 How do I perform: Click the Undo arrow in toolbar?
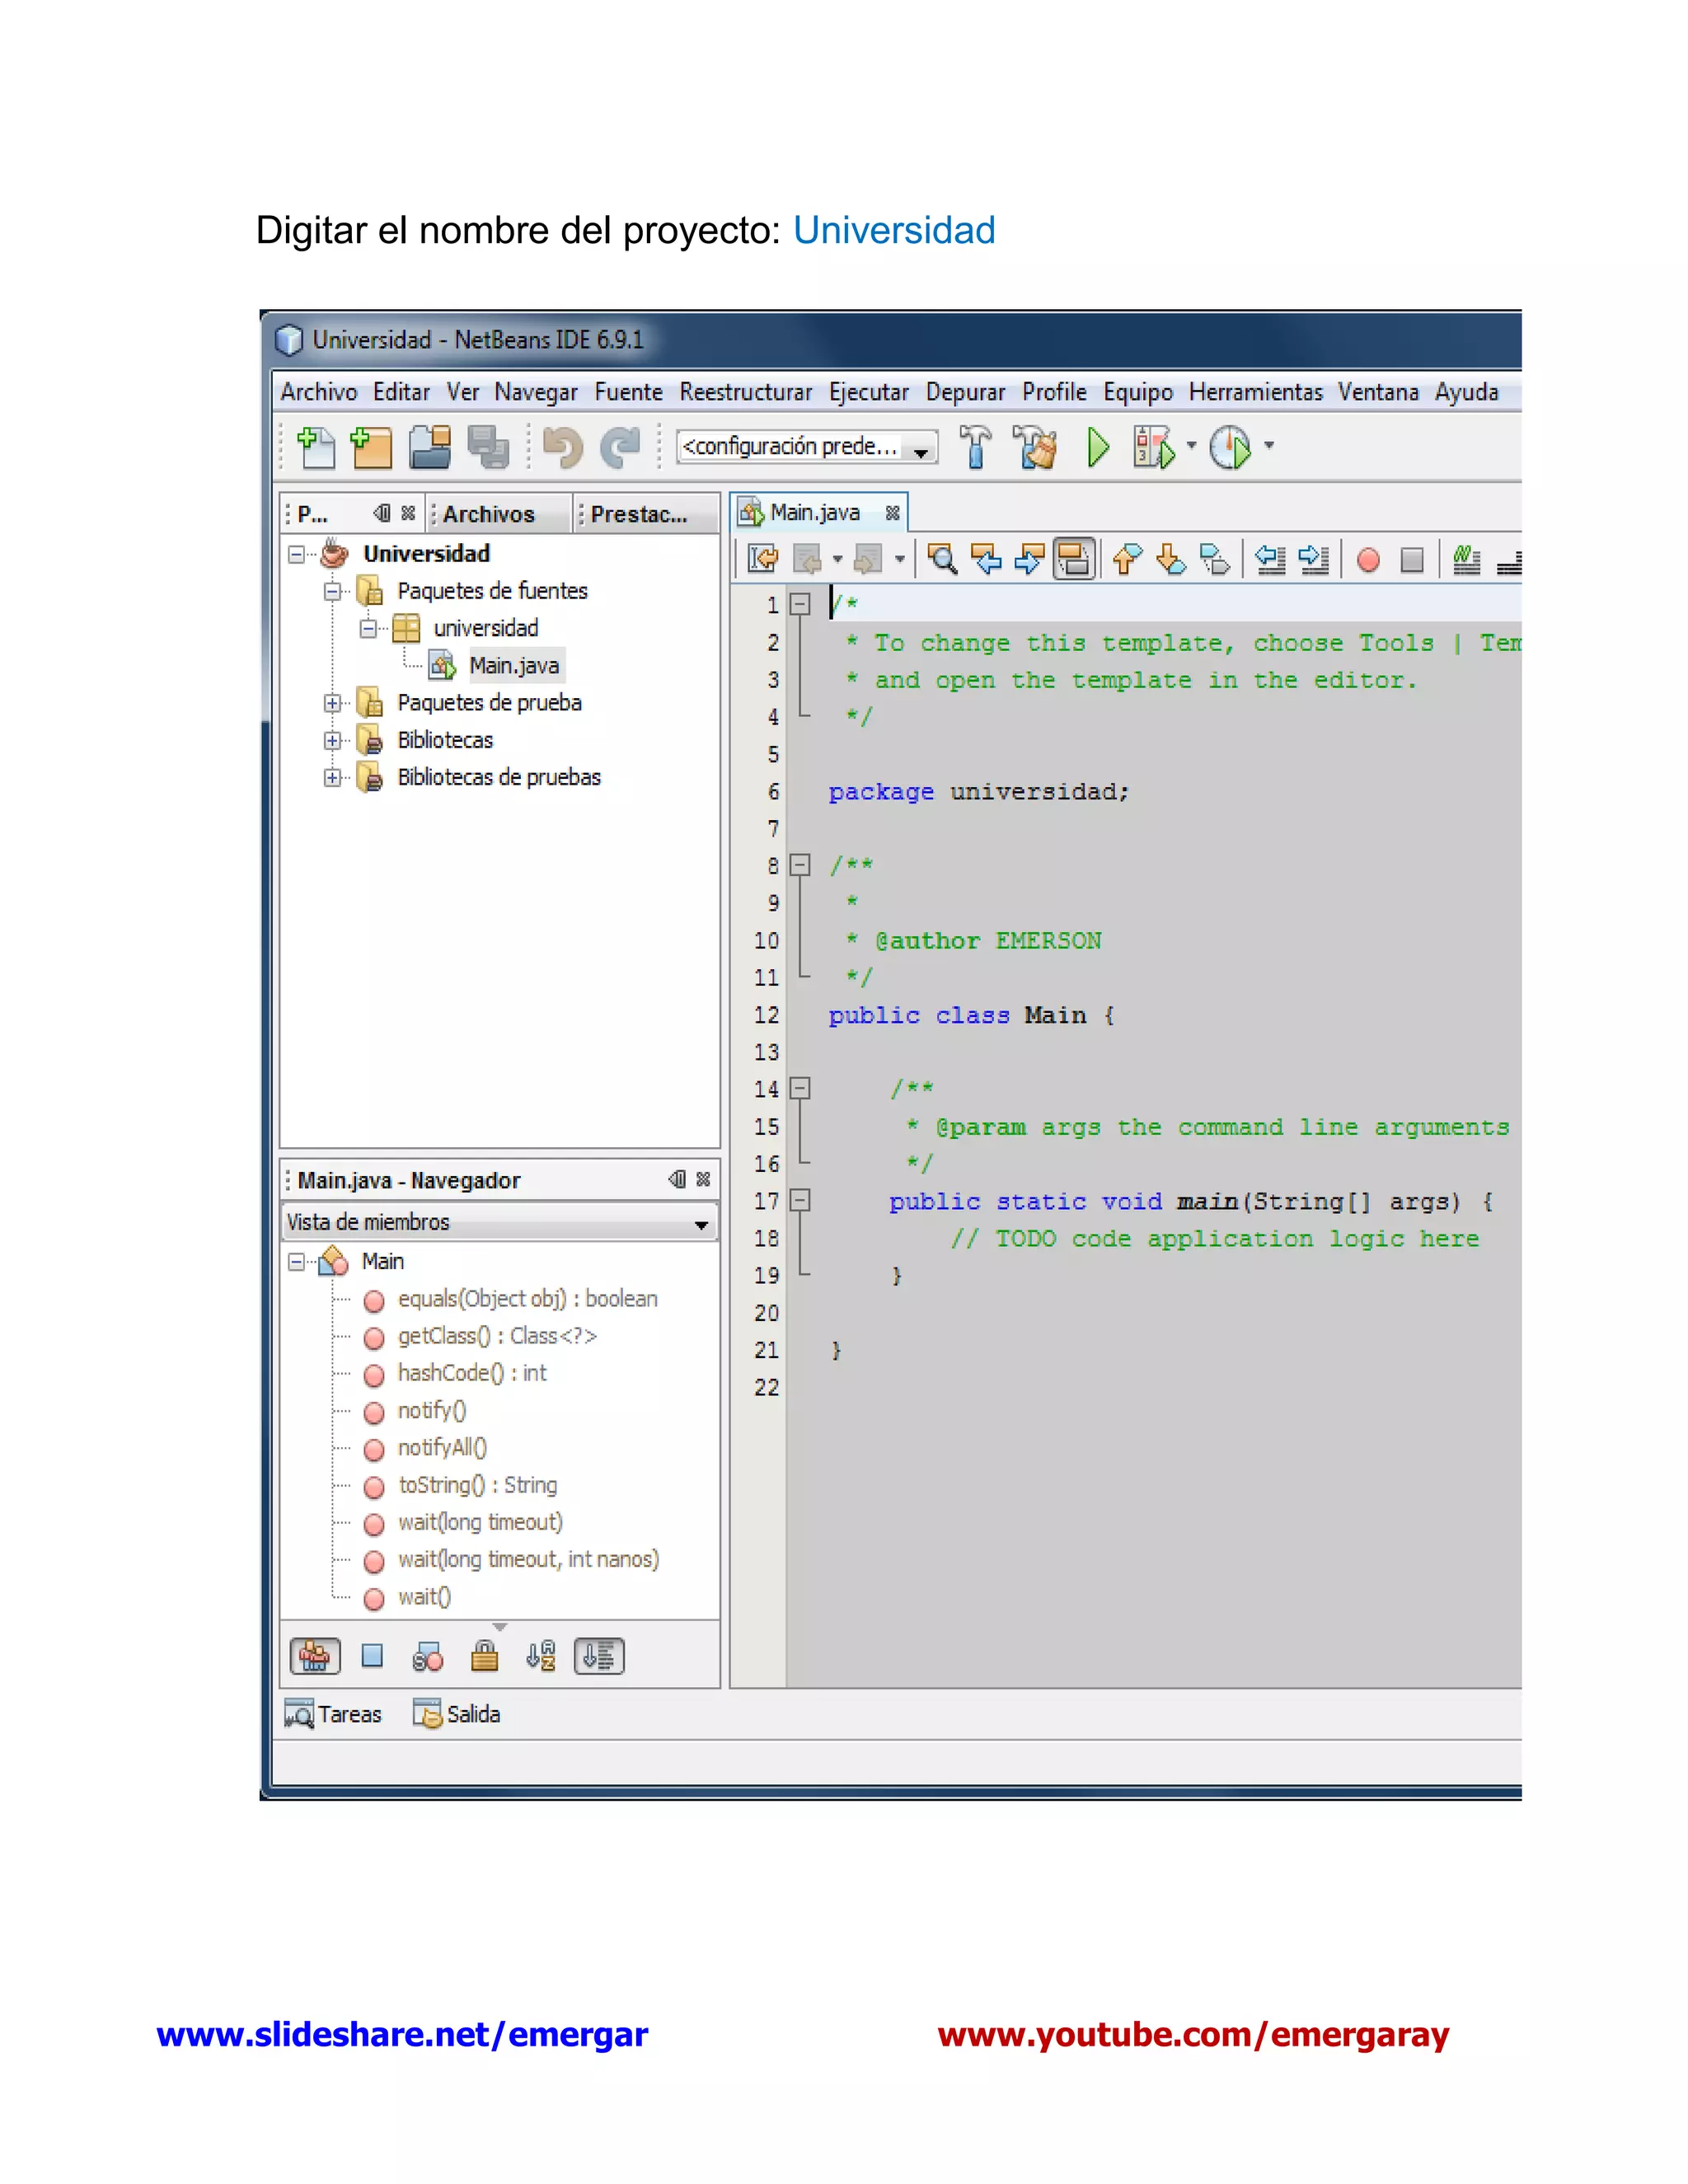click(x=562, y=446)
